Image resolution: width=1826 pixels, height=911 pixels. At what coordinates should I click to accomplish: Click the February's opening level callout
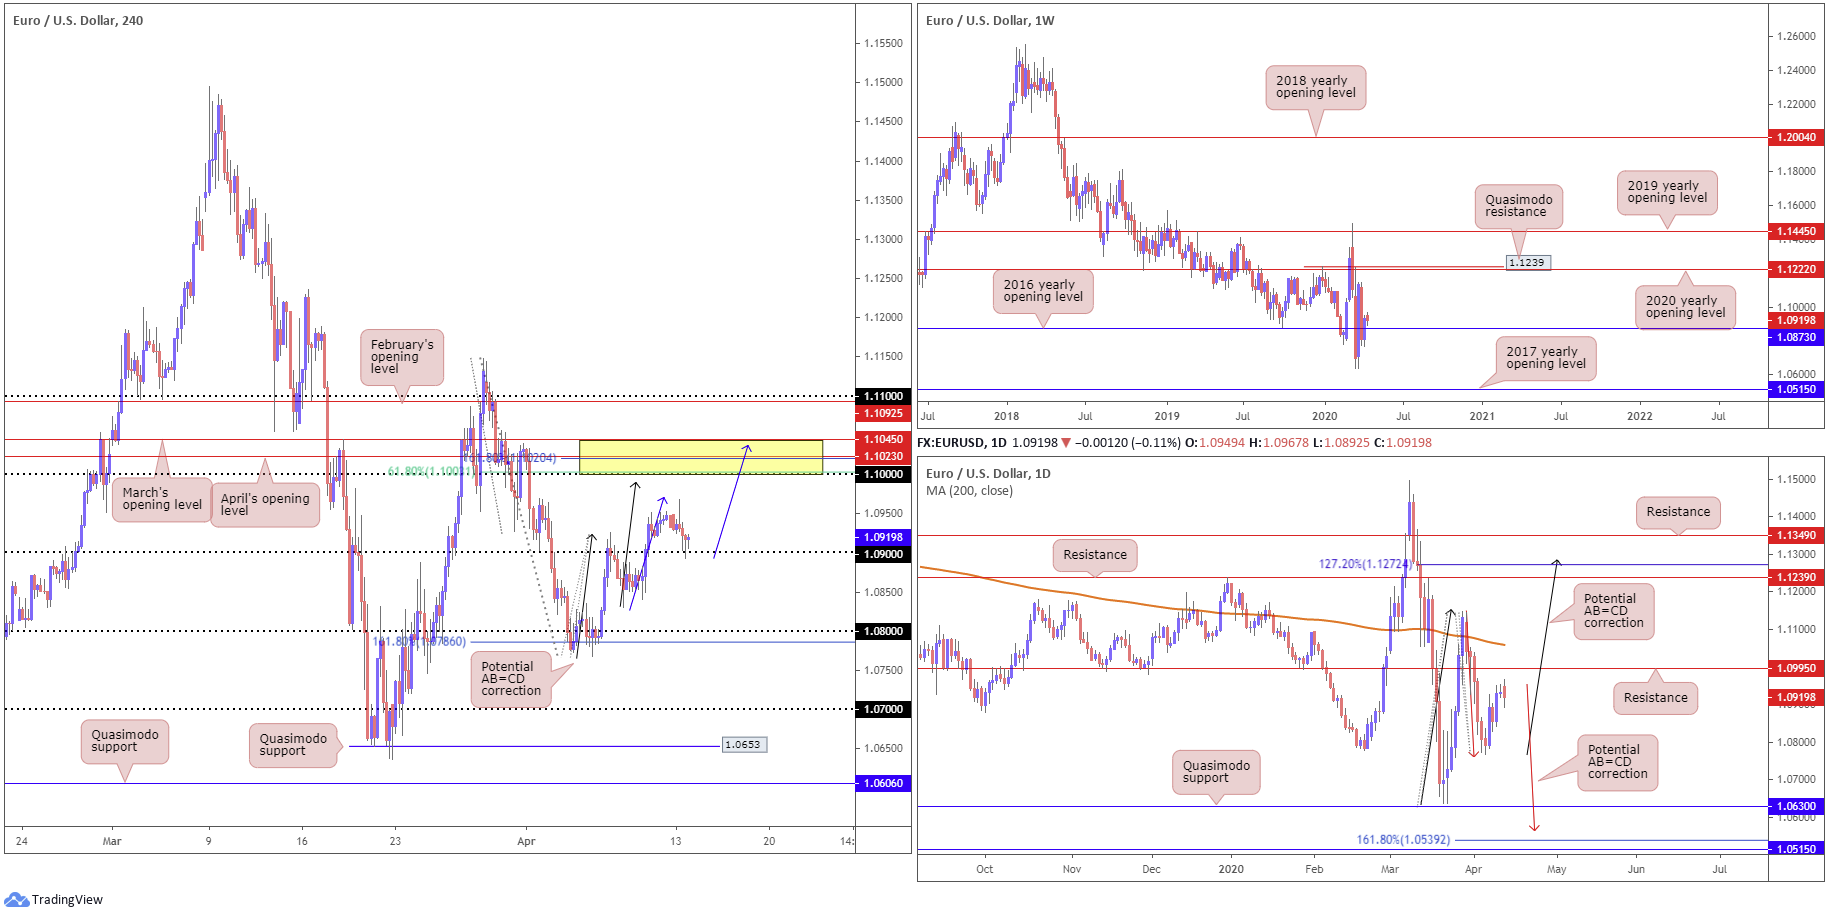[401, 358]
